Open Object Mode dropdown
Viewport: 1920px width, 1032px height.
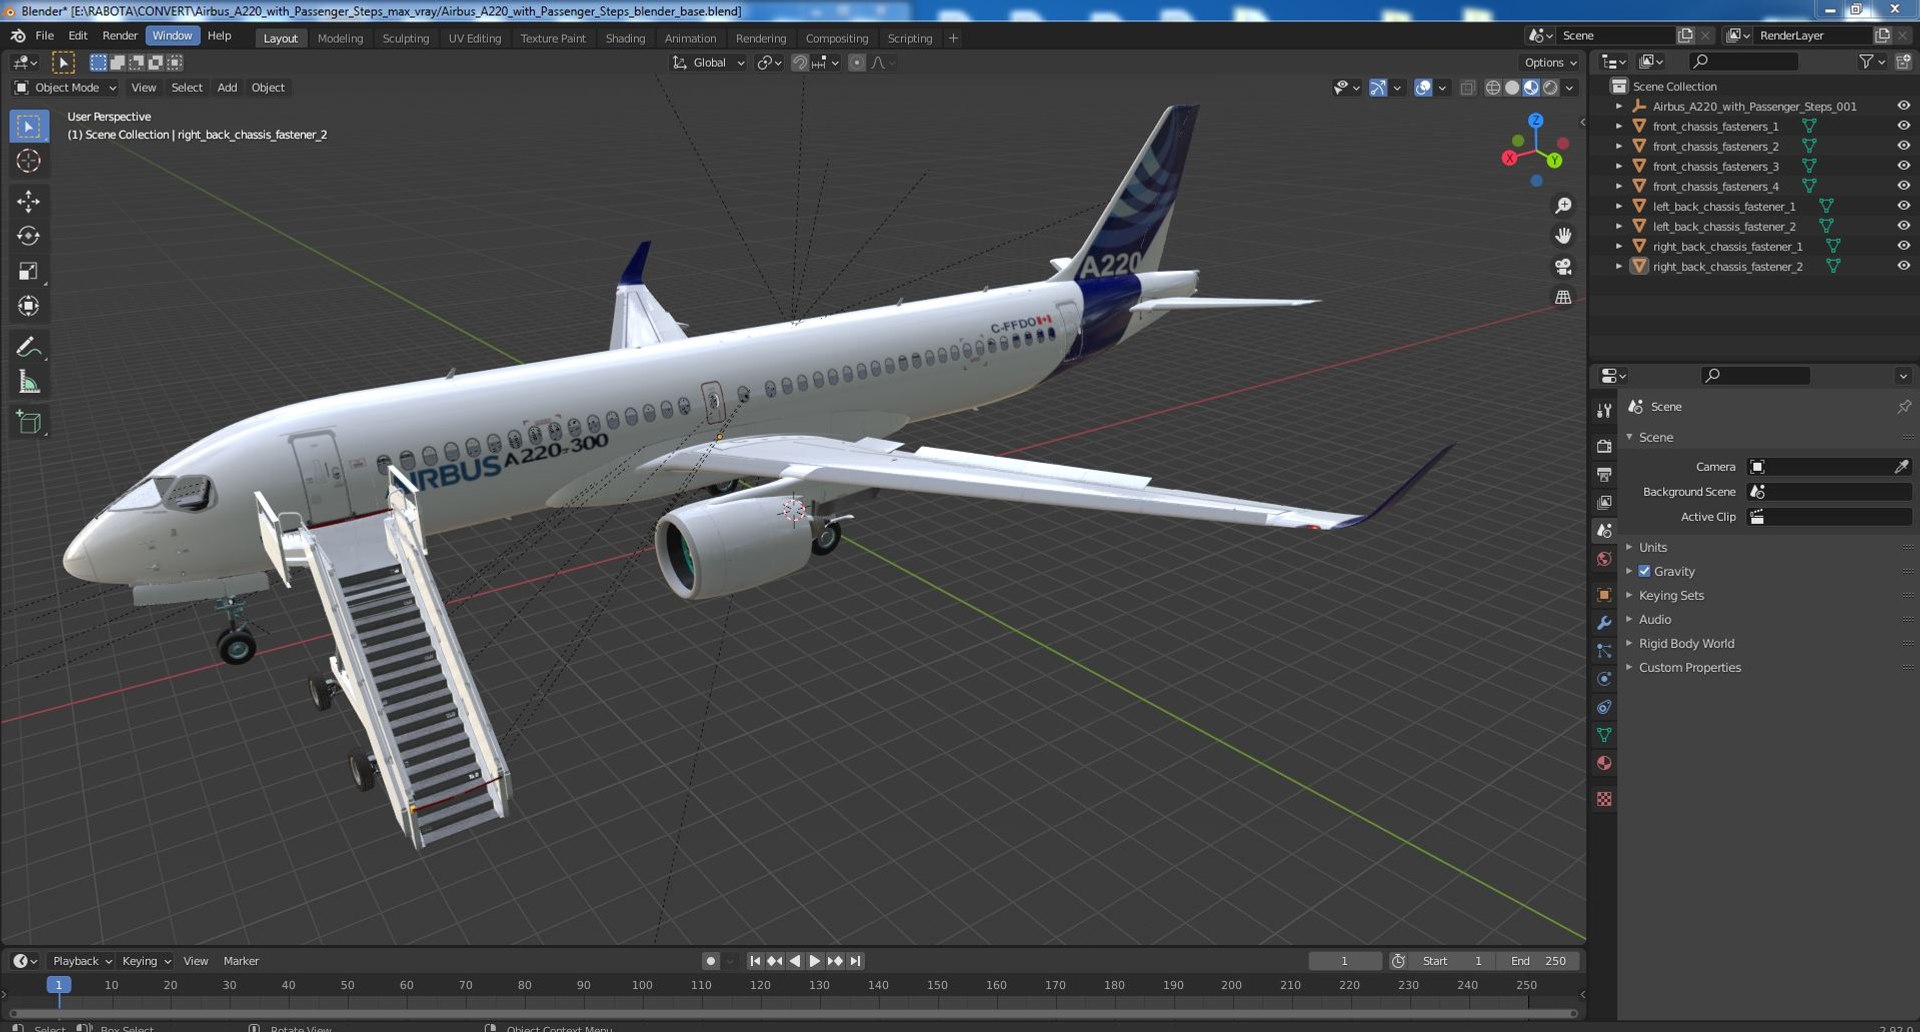click(x=66, y=88)
